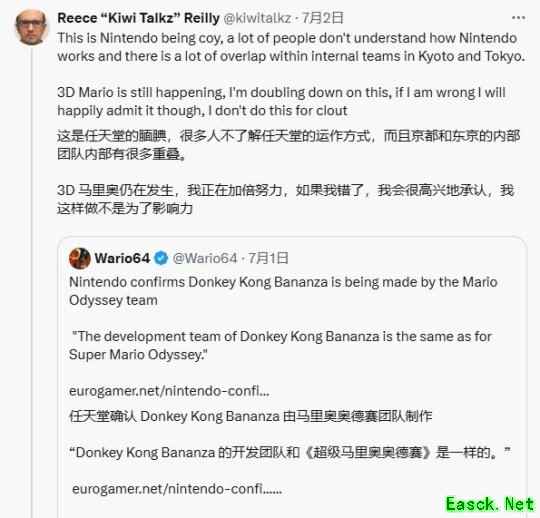
Task: Open Reece Reilly's profile avatar
Action: point(31,27)
